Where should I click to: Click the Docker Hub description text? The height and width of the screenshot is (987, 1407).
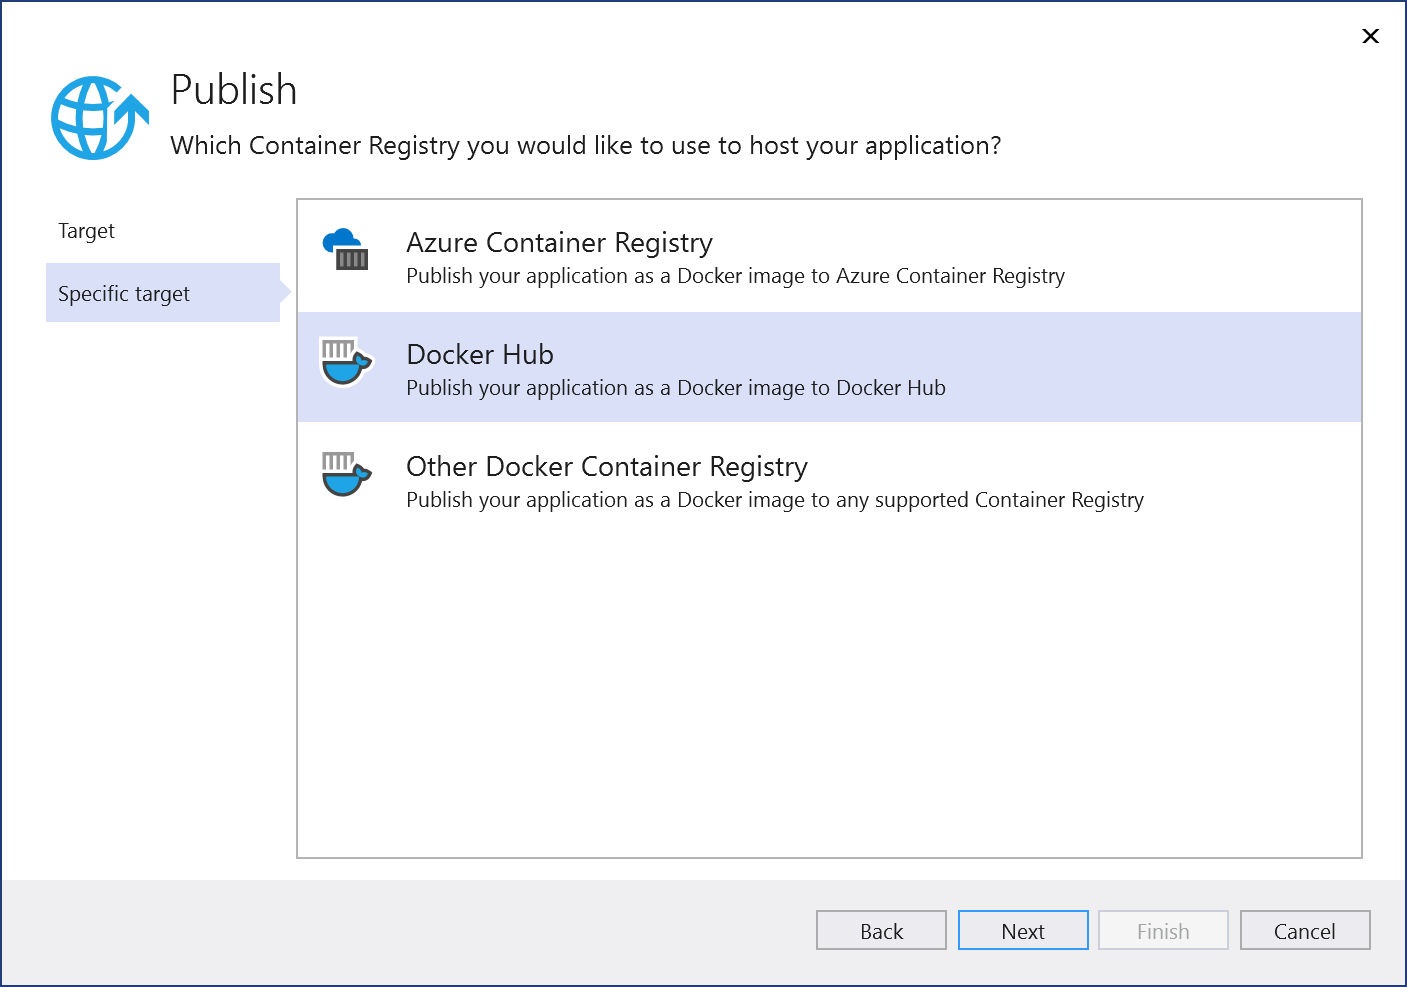coord(675,388)
